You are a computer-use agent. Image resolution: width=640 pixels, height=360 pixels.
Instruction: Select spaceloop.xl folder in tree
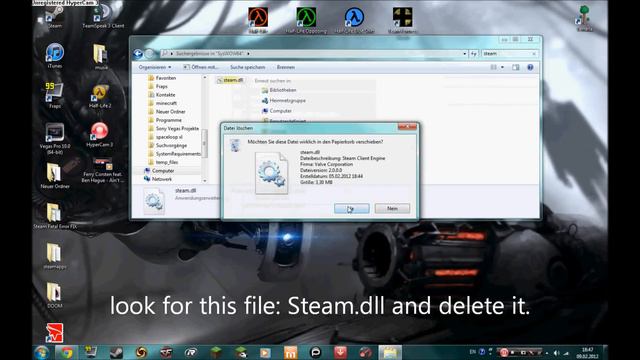165,137
